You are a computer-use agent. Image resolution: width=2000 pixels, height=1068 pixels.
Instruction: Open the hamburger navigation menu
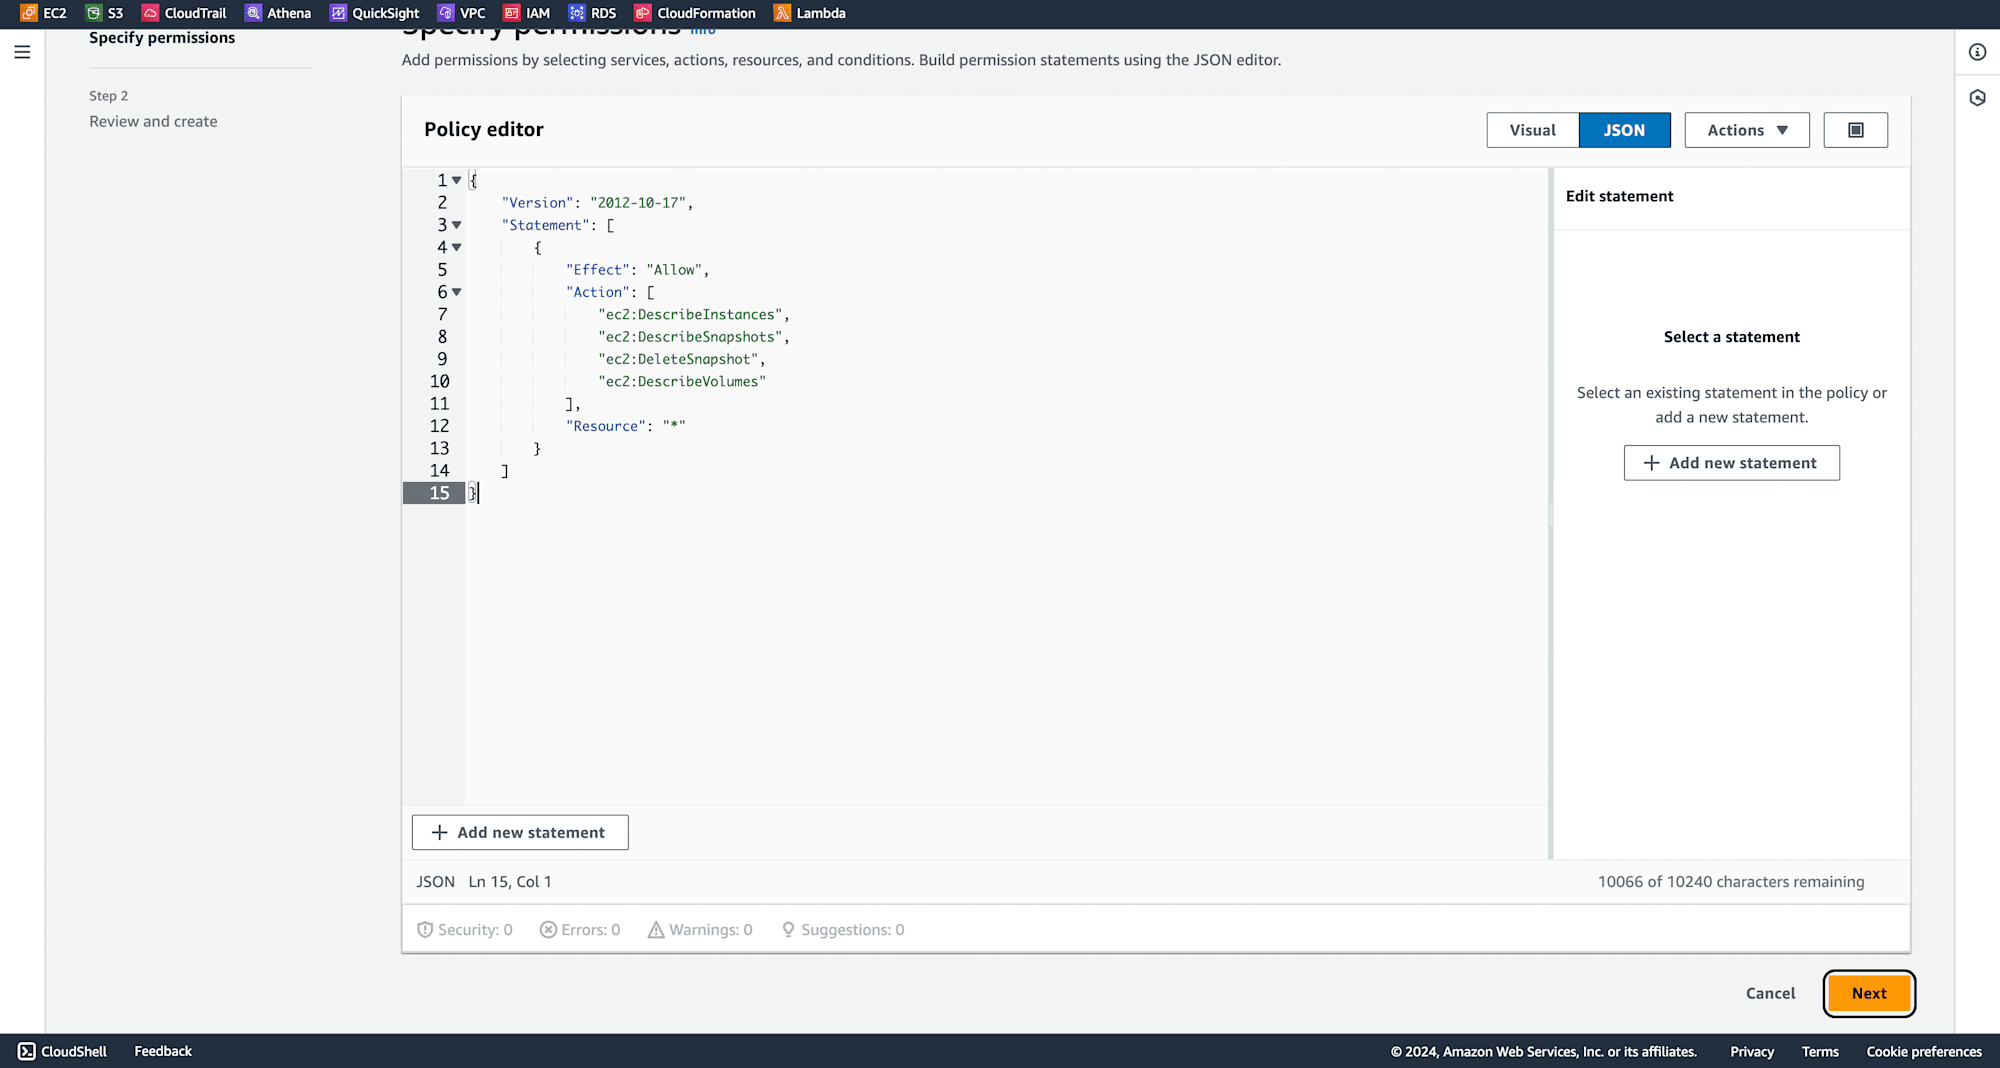(22, 52)
